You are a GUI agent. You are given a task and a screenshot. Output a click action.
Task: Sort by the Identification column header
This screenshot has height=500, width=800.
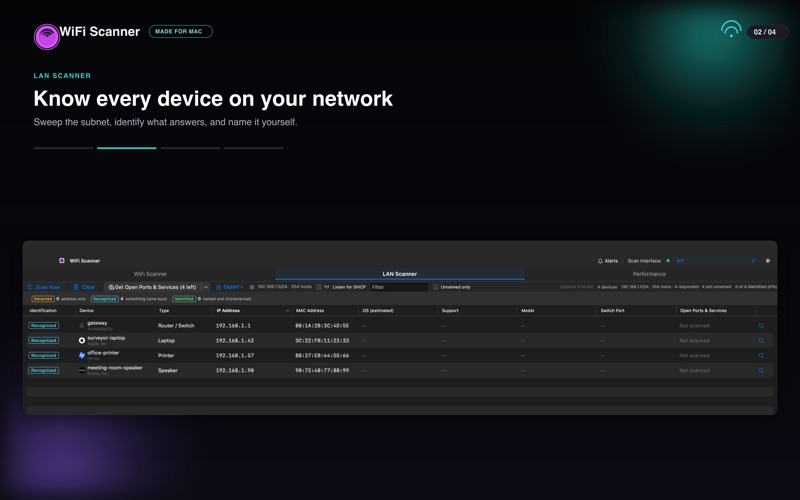click(x=43, y=310)
